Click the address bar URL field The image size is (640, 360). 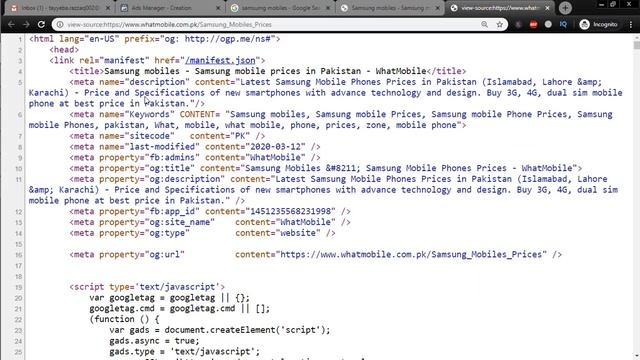pos(269,24)
